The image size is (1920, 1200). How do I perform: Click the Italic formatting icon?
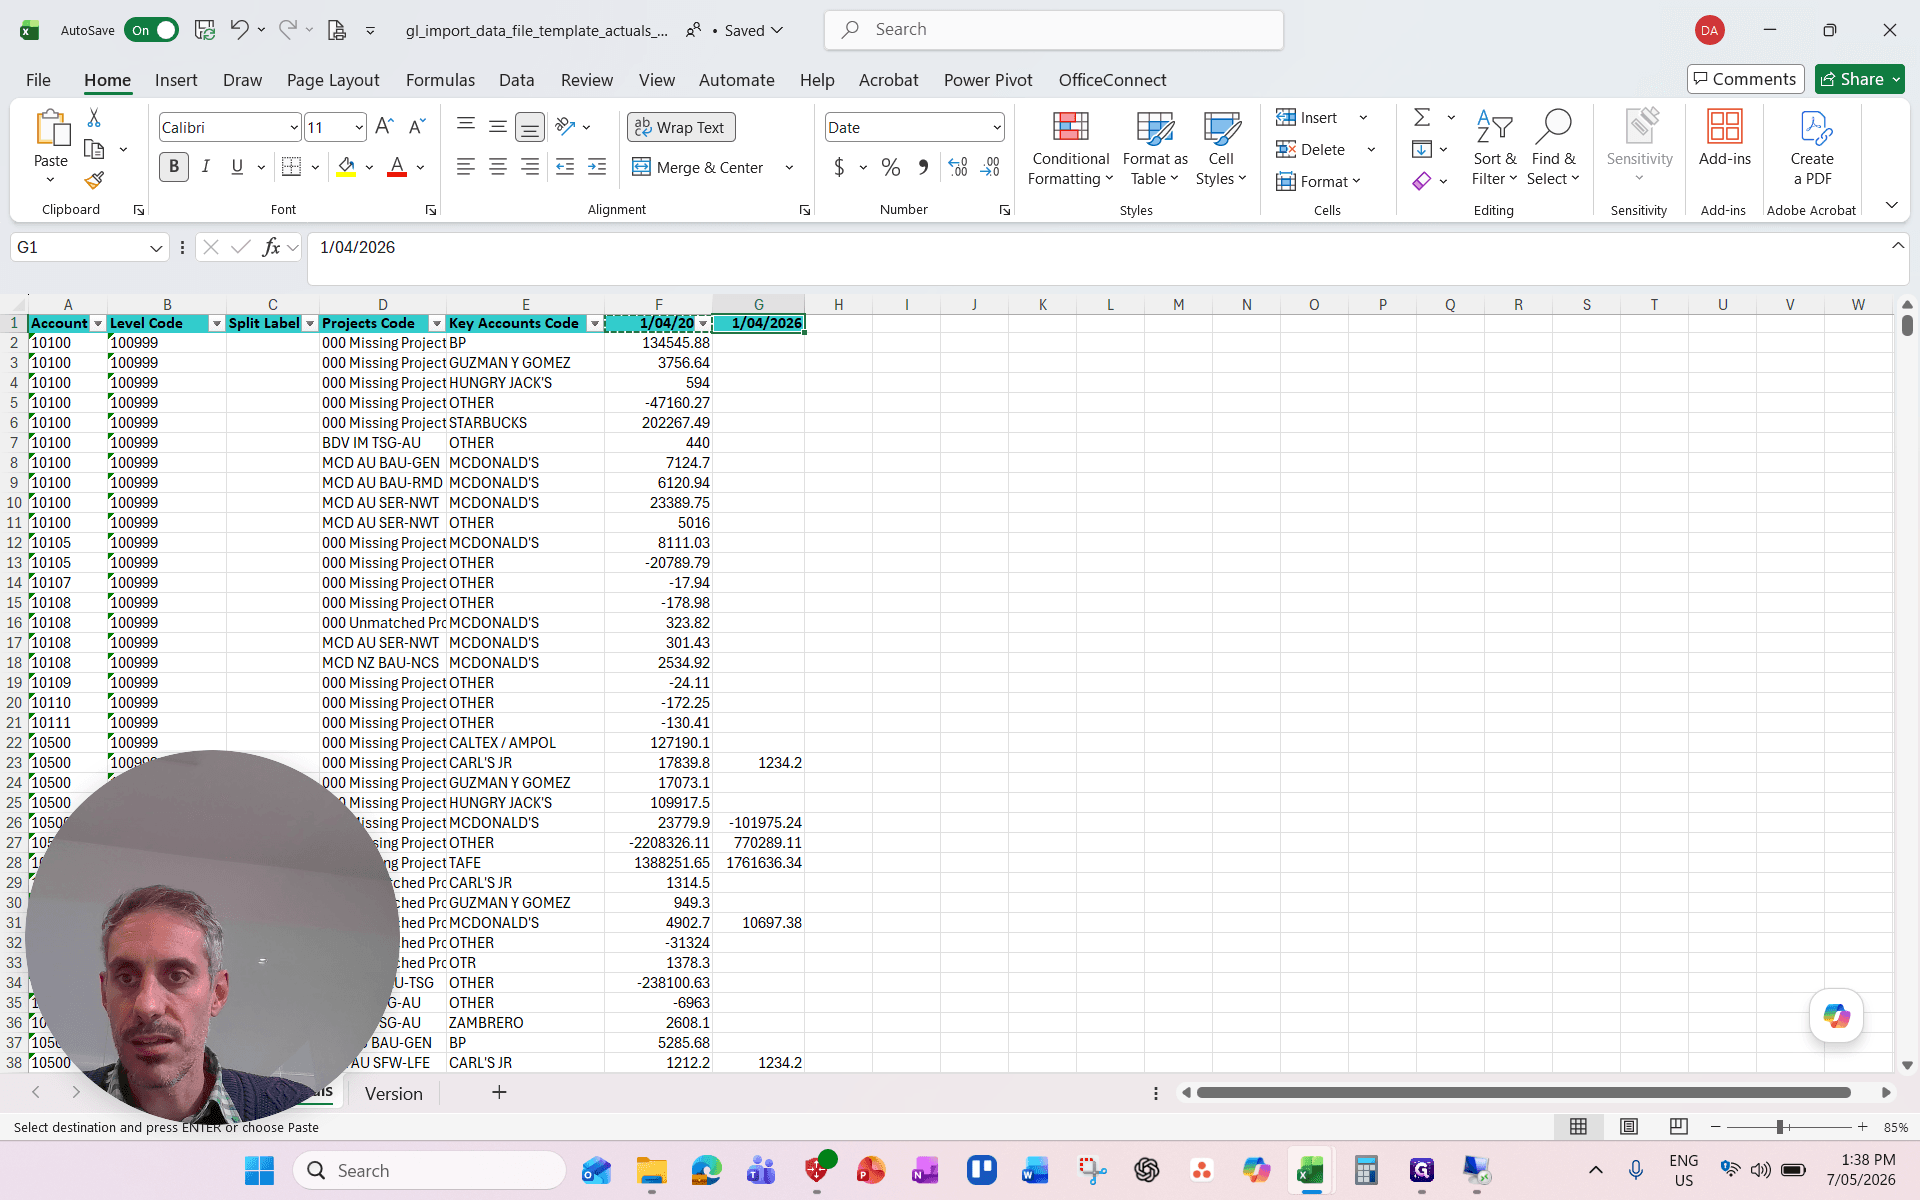206,167
